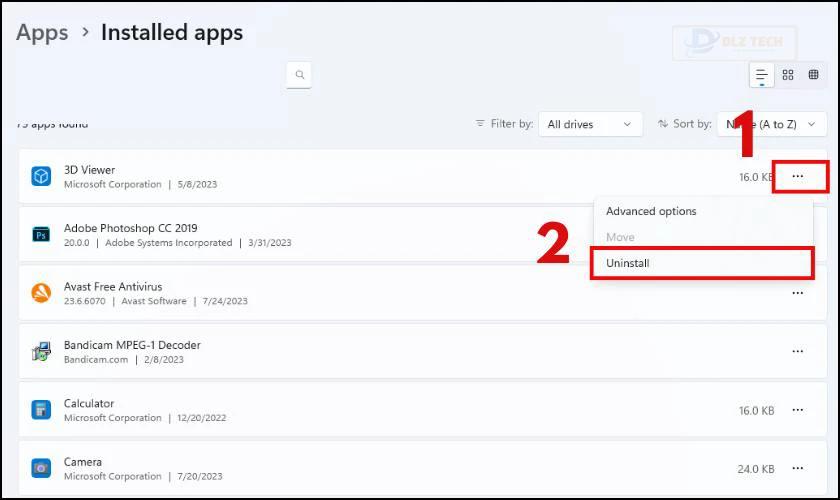The image size is (840, 500).
Task: Click the Installed apps heading
Action: click(x=172, y=33)
